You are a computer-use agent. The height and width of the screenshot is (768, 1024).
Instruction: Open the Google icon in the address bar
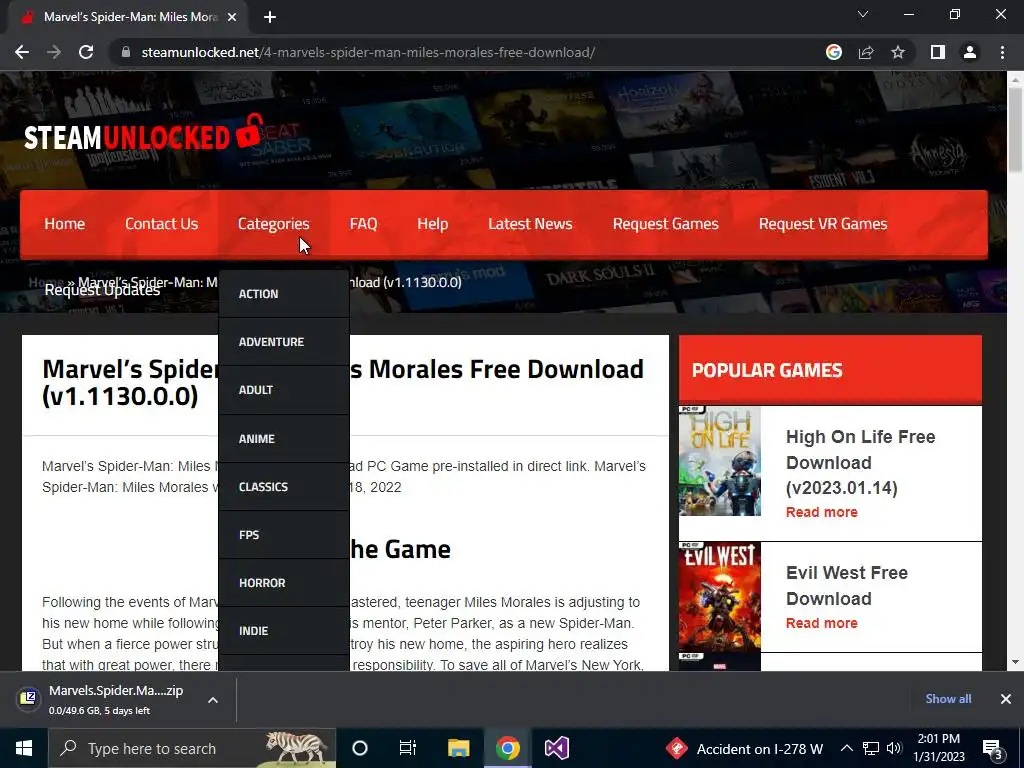(834, 52)
